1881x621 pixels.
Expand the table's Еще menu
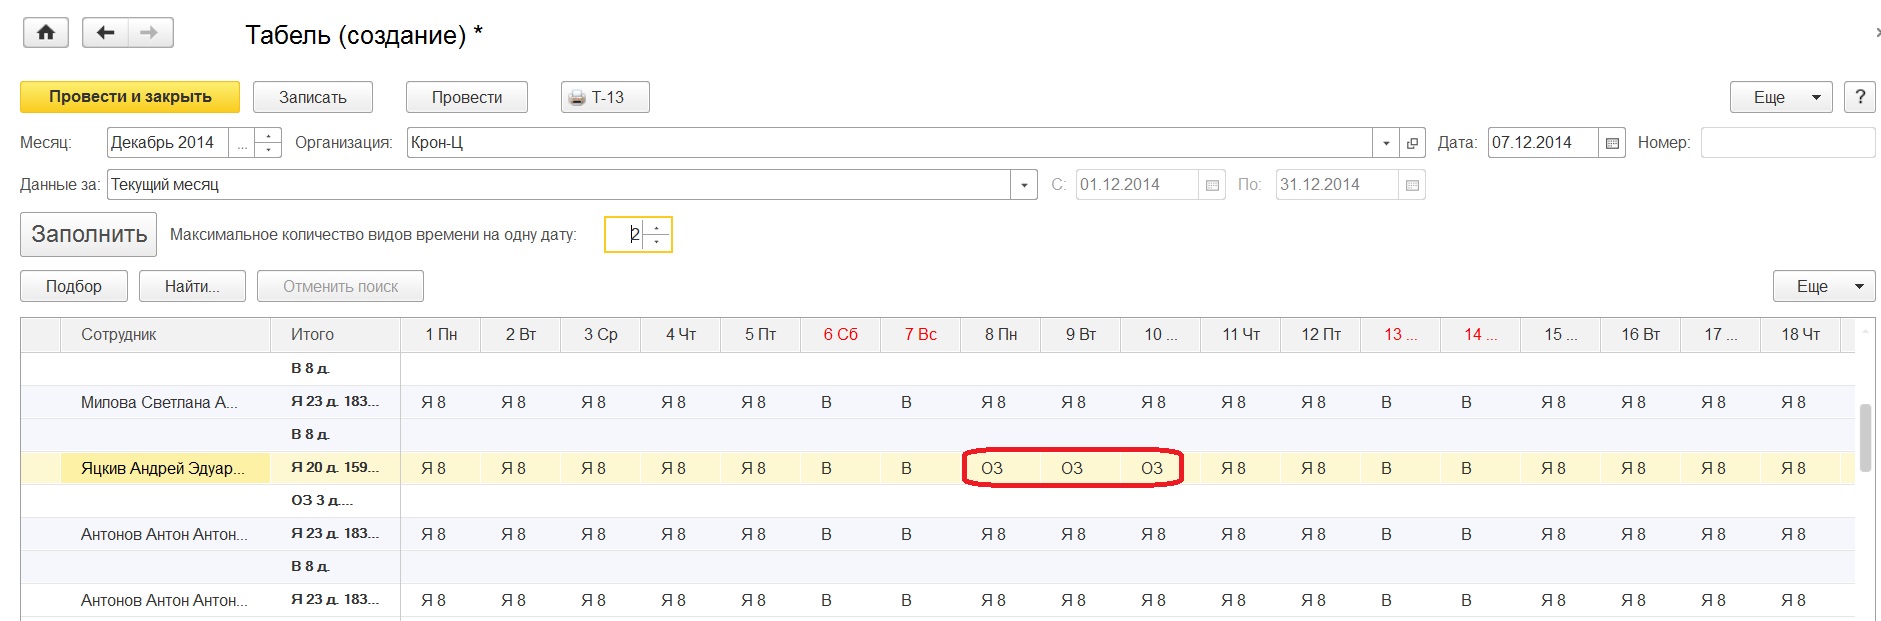pos(1824,286)
